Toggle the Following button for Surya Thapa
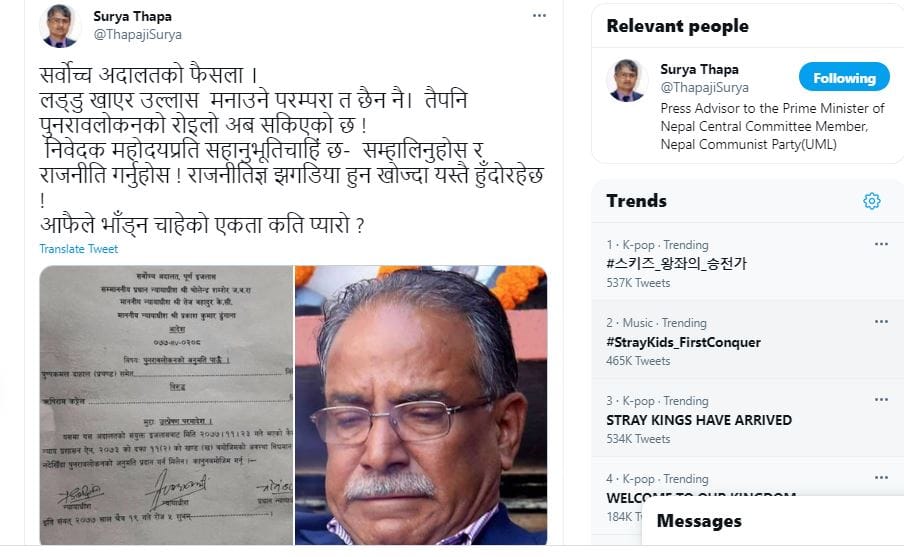The image size is (904, 557). [x=844, y=77]
